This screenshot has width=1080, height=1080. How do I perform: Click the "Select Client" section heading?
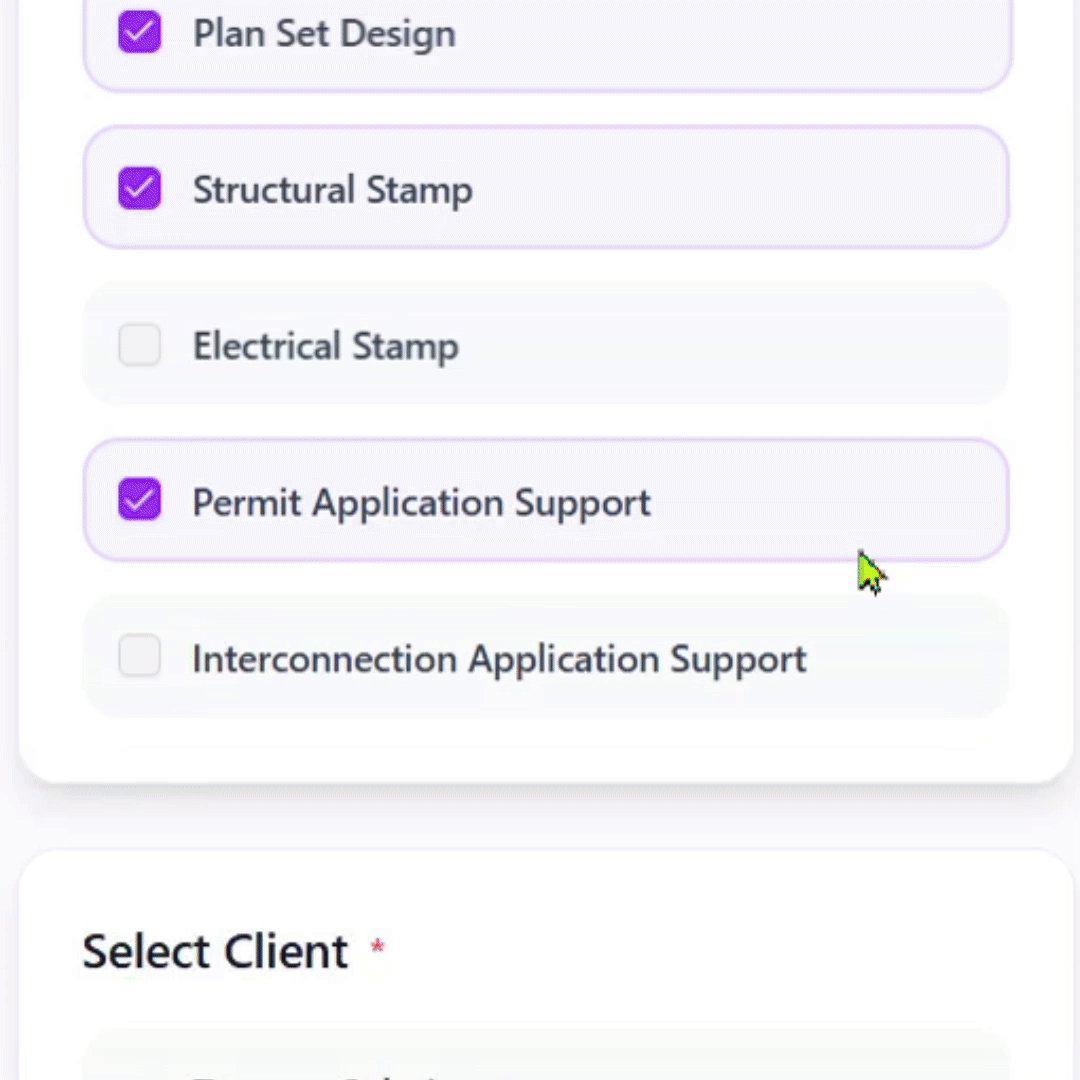tap(215, 951)
